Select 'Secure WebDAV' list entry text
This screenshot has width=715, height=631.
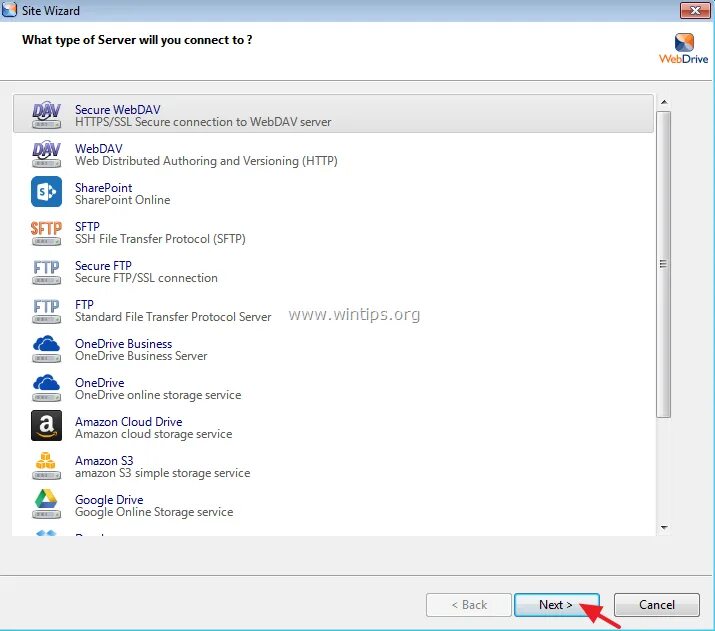[x=118, y=110]
